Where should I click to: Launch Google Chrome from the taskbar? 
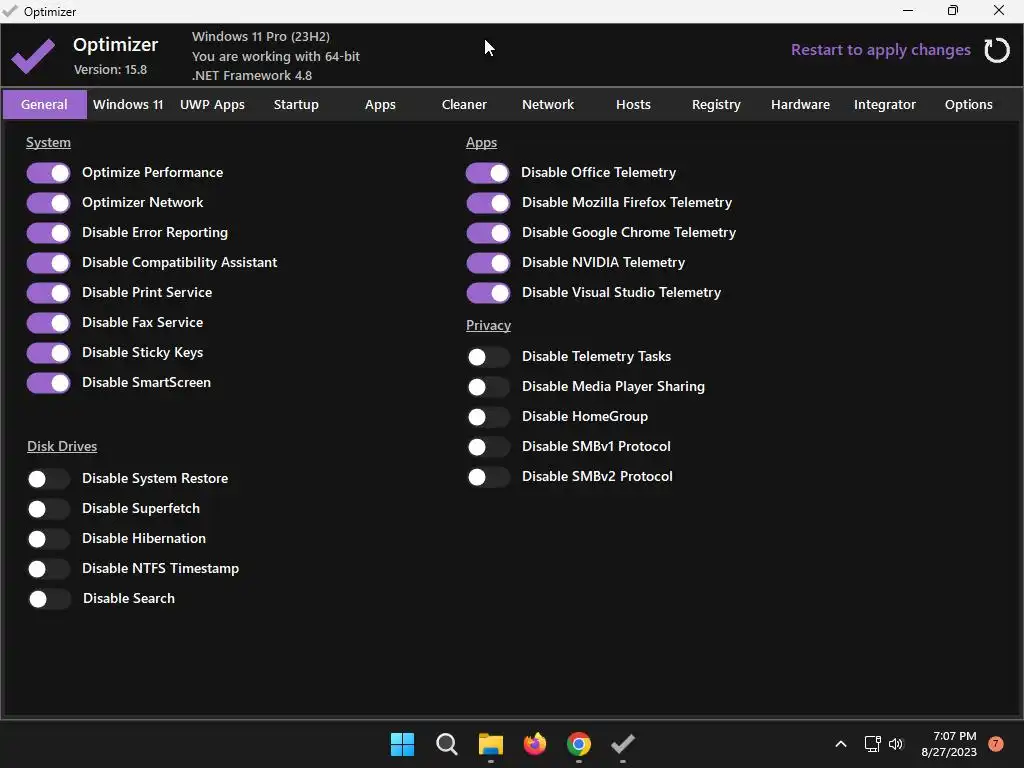tap(579, 744)
